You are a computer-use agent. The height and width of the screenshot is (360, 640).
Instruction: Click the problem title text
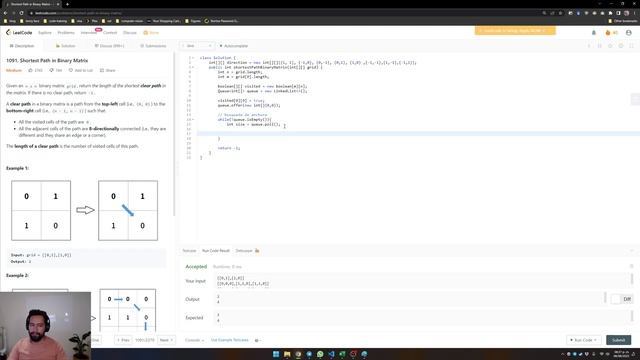tap(47, 60)
